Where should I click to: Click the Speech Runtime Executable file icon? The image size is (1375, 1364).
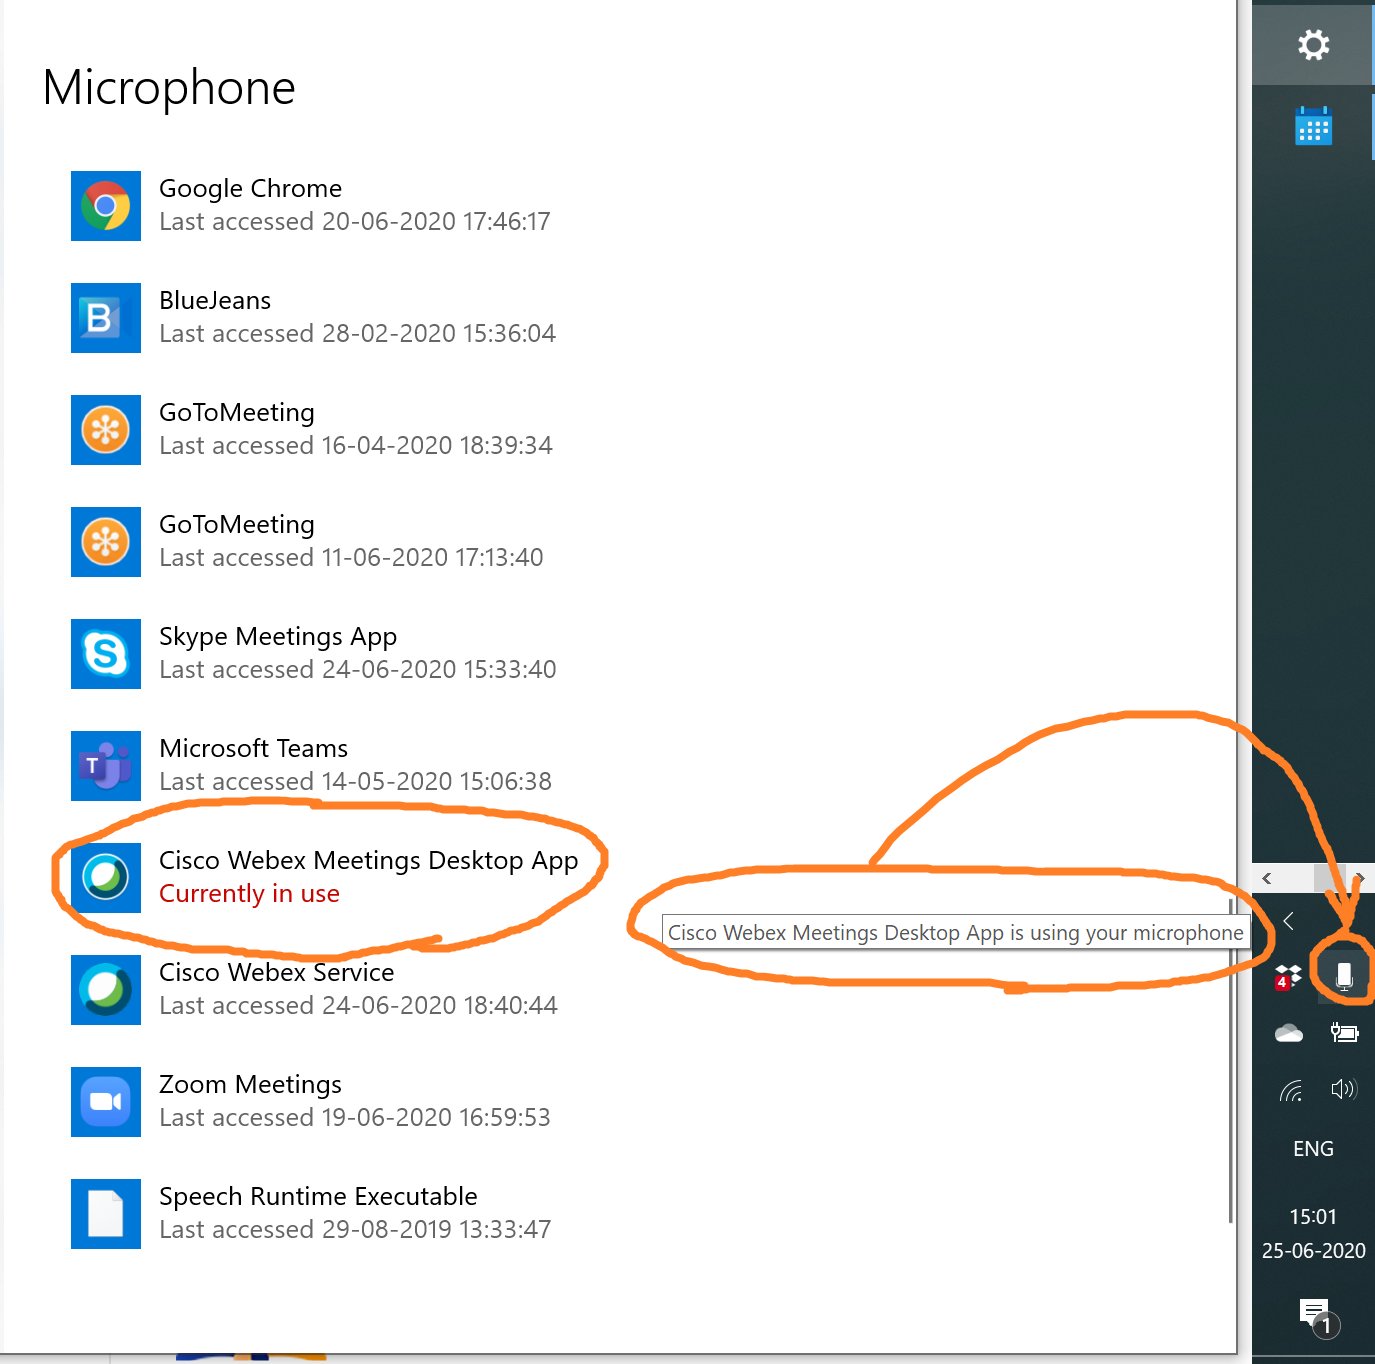(105, 1213)
